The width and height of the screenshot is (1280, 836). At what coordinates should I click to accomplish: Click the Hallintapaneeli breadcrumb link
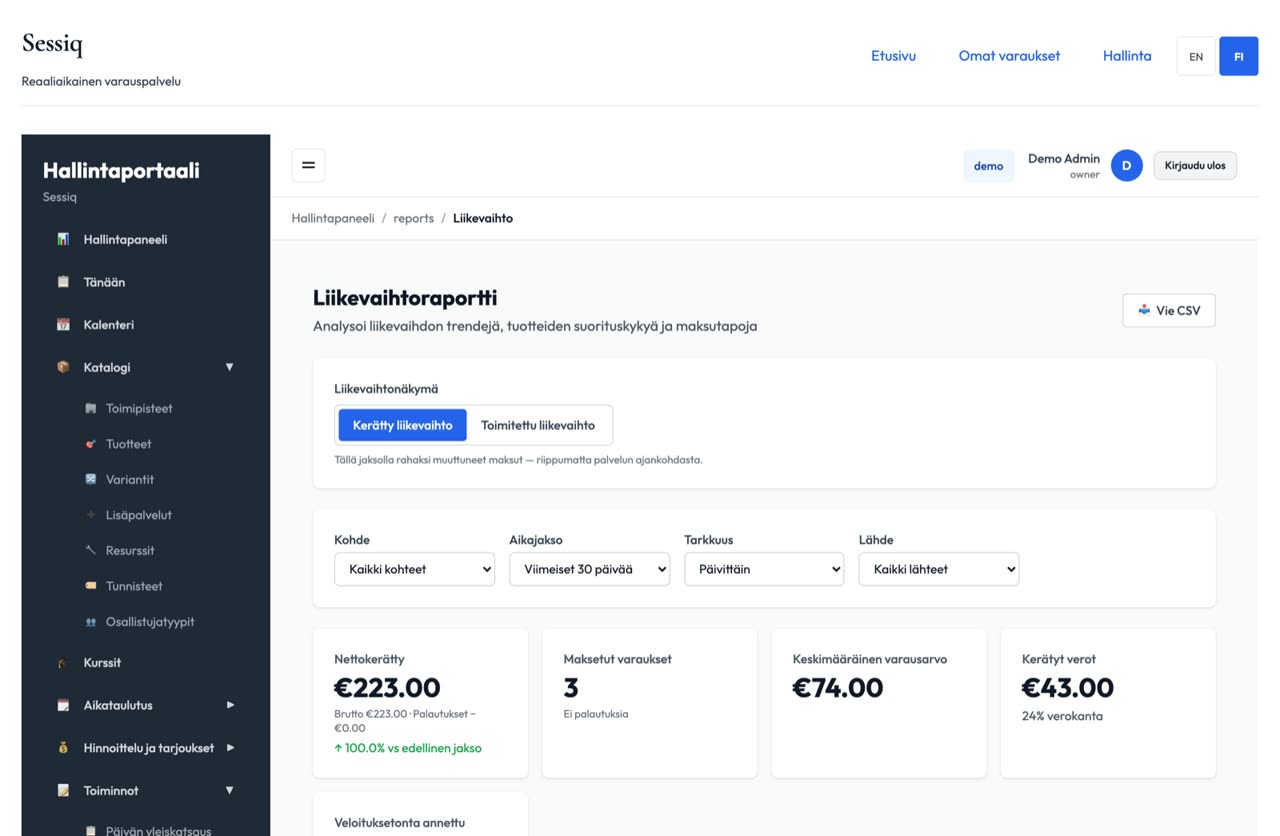333,218
